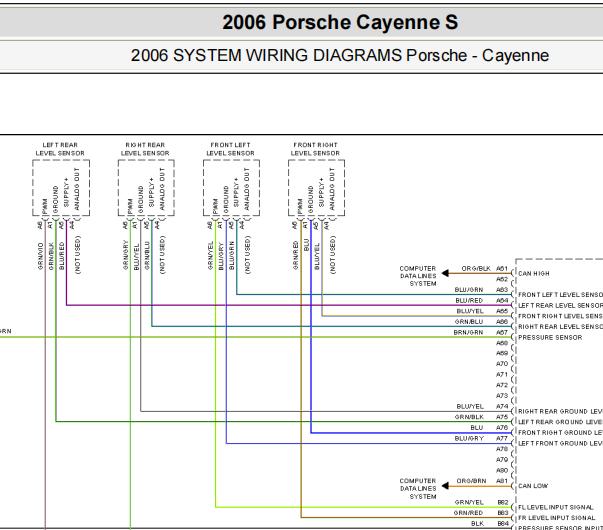Viewport: 603px width, 530px height.
Task: Select the Left Rear Level Sensor box
Action: (61, 188)
